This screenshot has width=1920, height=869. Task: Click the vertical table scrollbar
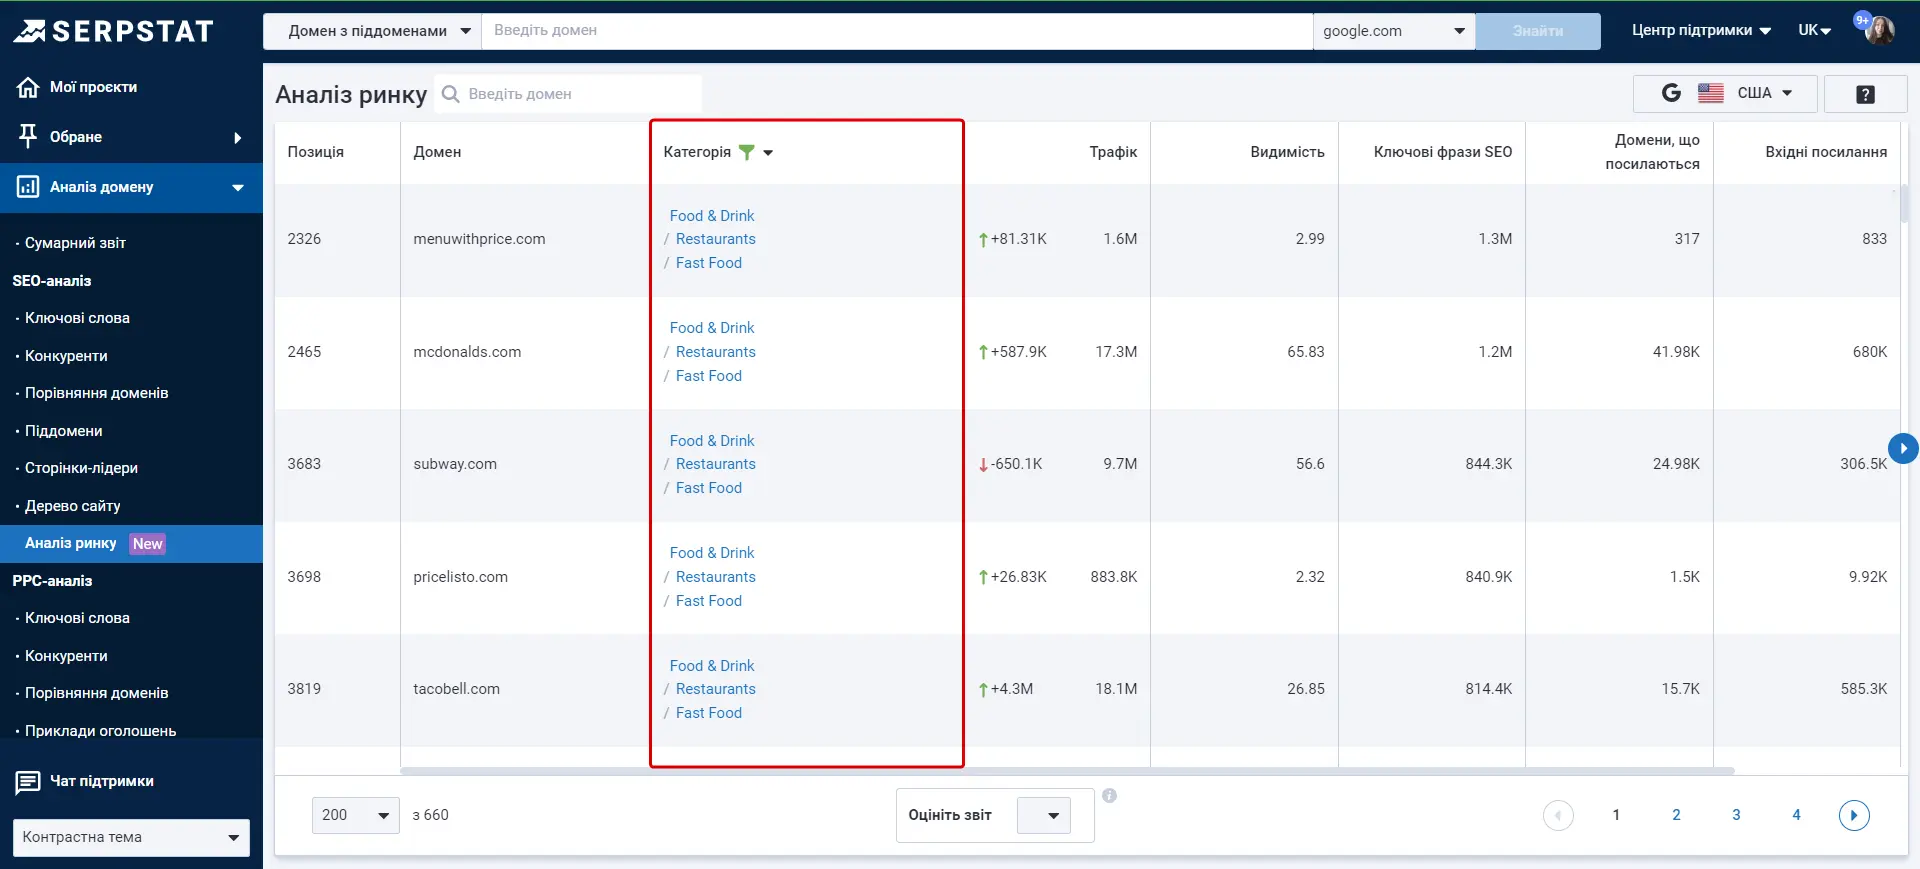pyautogui.click(x=1904, y=203)
